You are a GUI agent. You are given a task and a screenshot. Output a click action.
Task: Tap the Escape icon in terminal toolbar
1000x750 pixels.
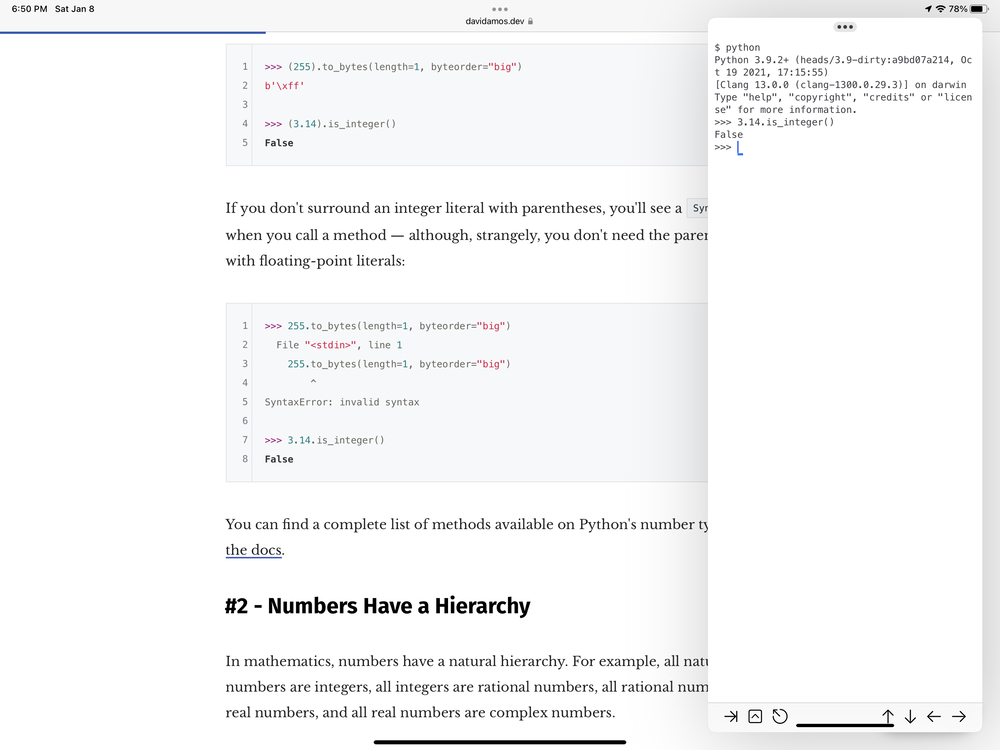[x=780, y=717]
